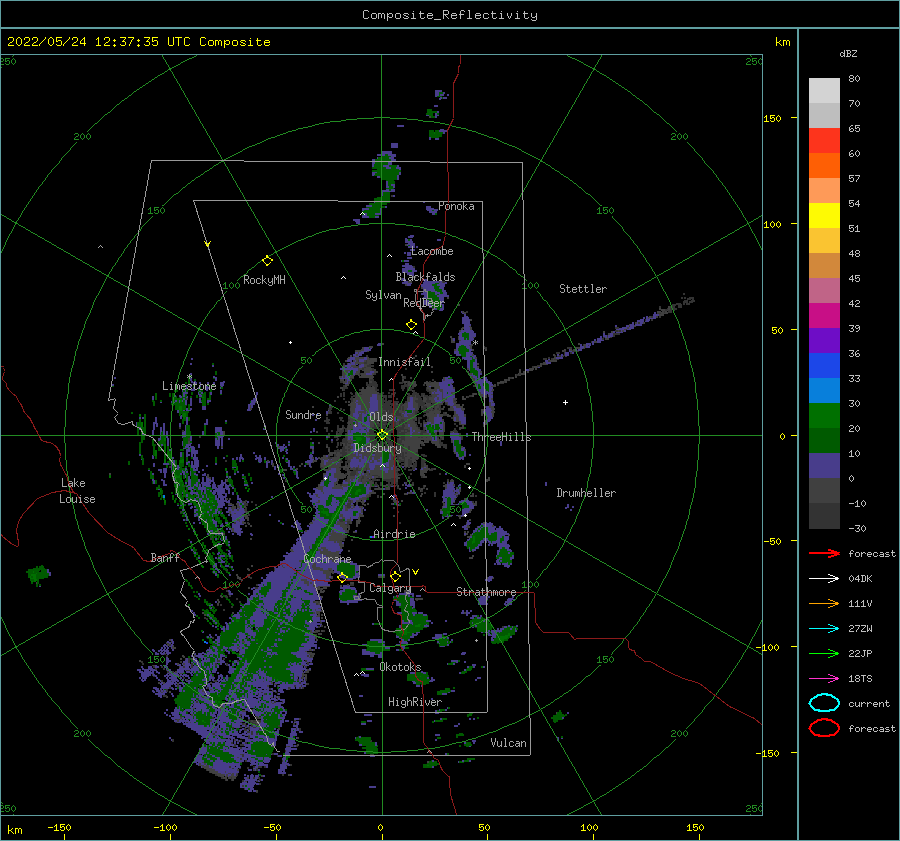Click the cyan 27ZW arrow in legend
The image size is (900, 841).
click(x=824, y=629)
